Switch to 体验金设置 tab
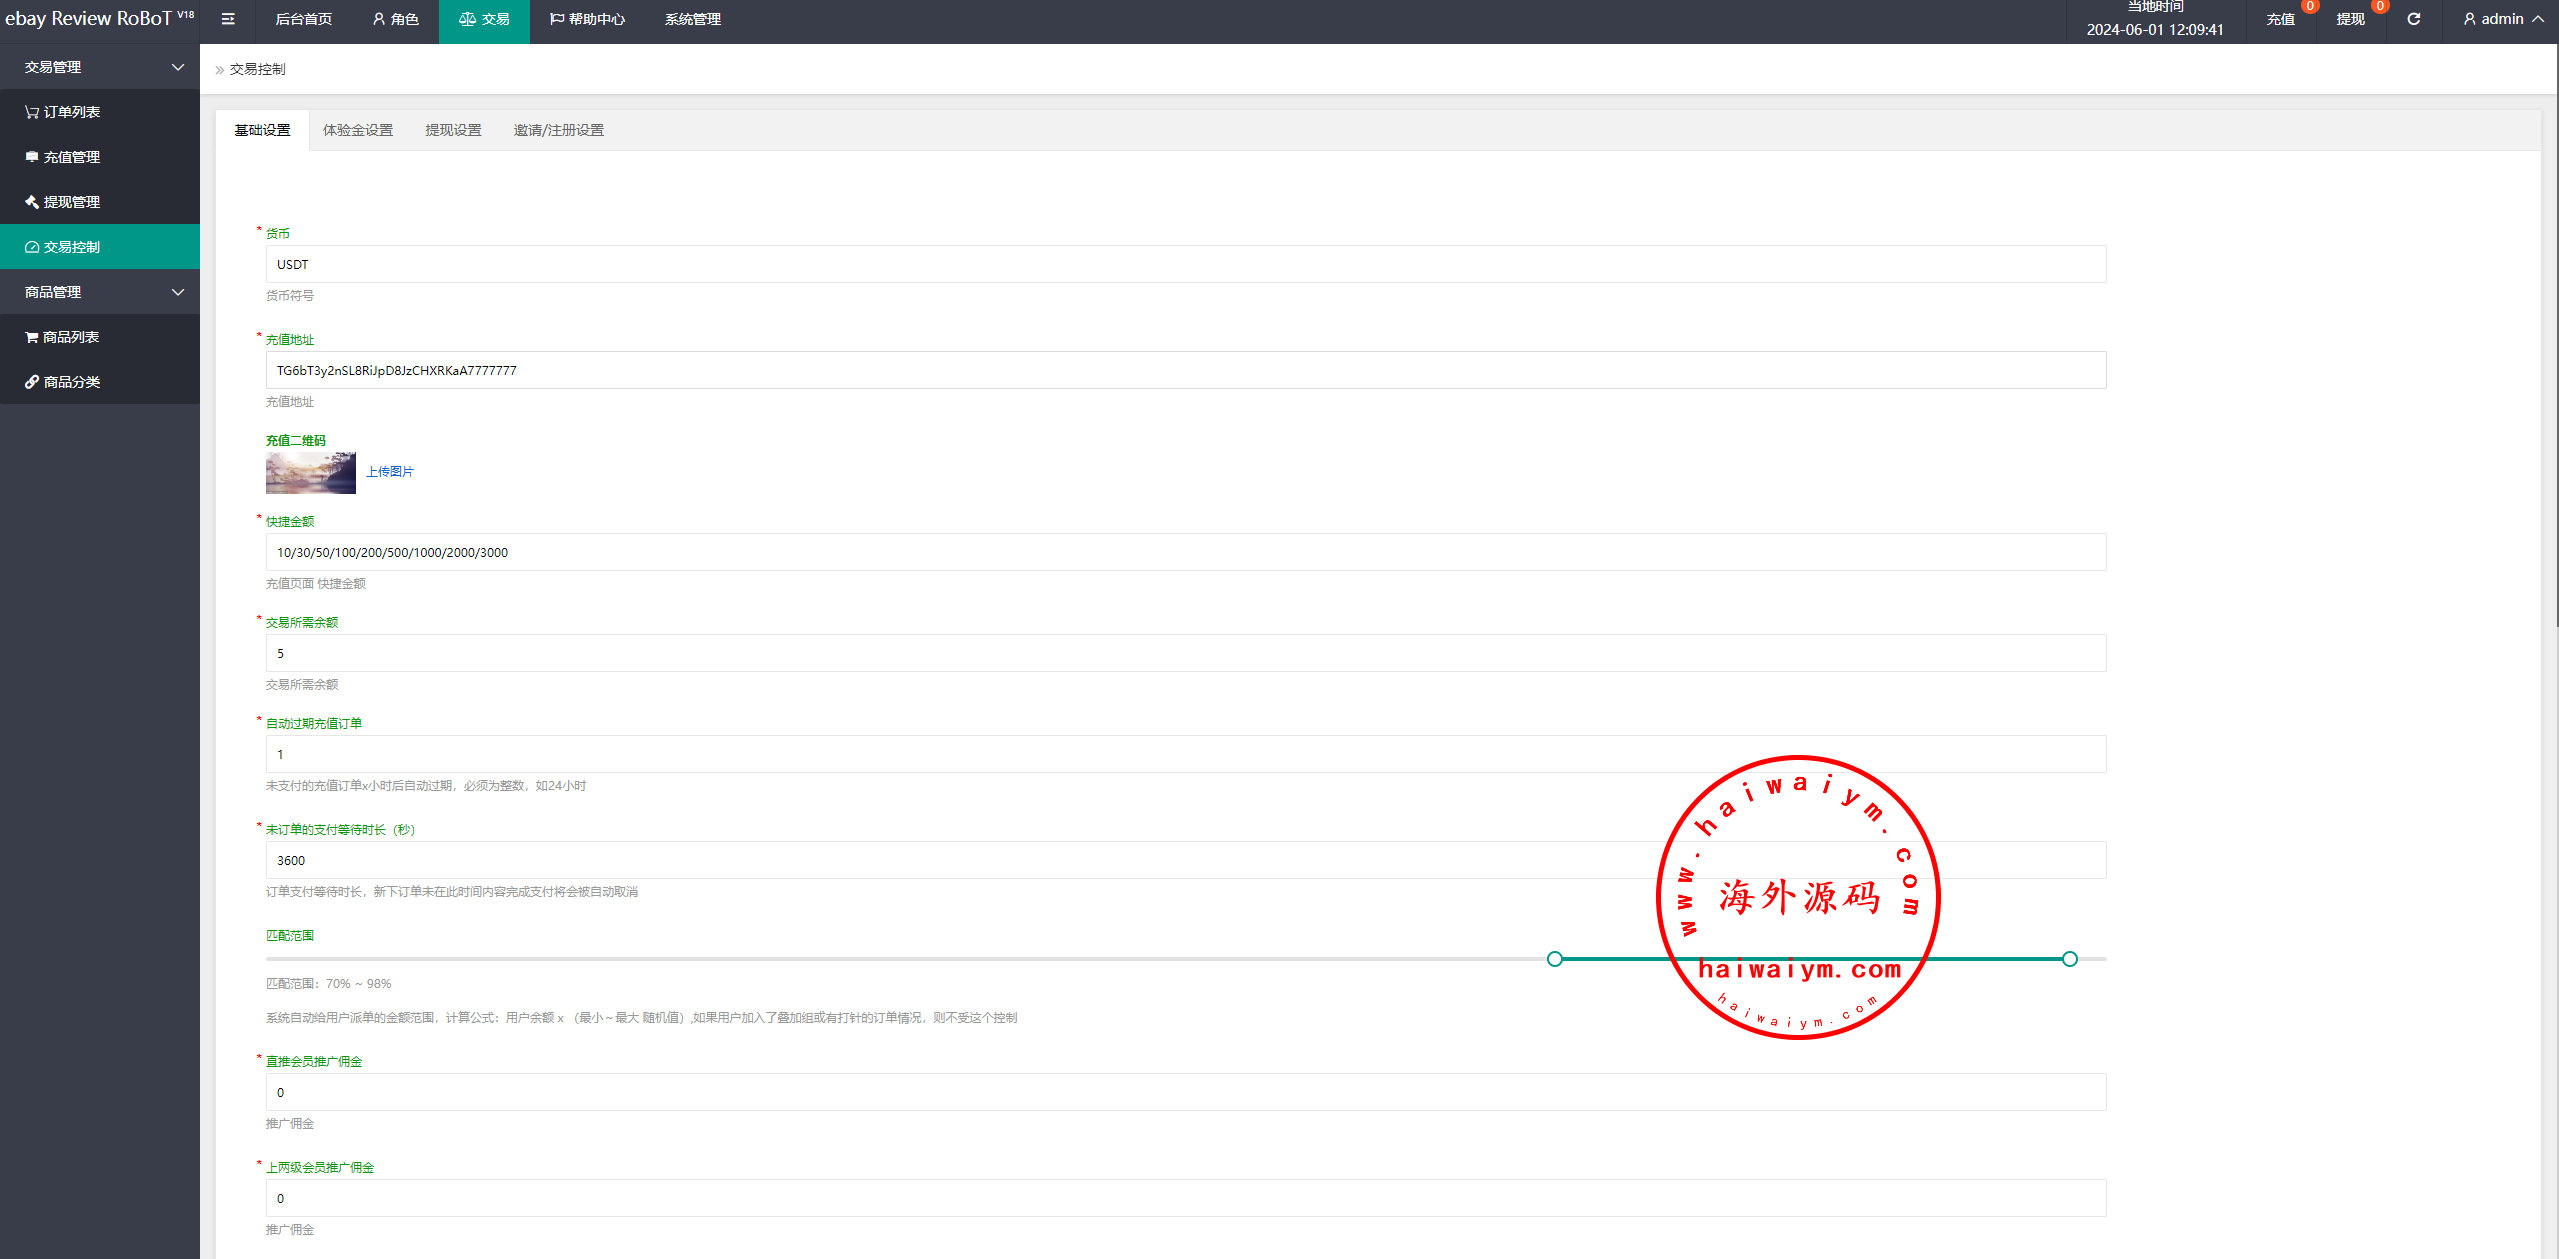This screenshot has width=2559, height=1259. 358,130
